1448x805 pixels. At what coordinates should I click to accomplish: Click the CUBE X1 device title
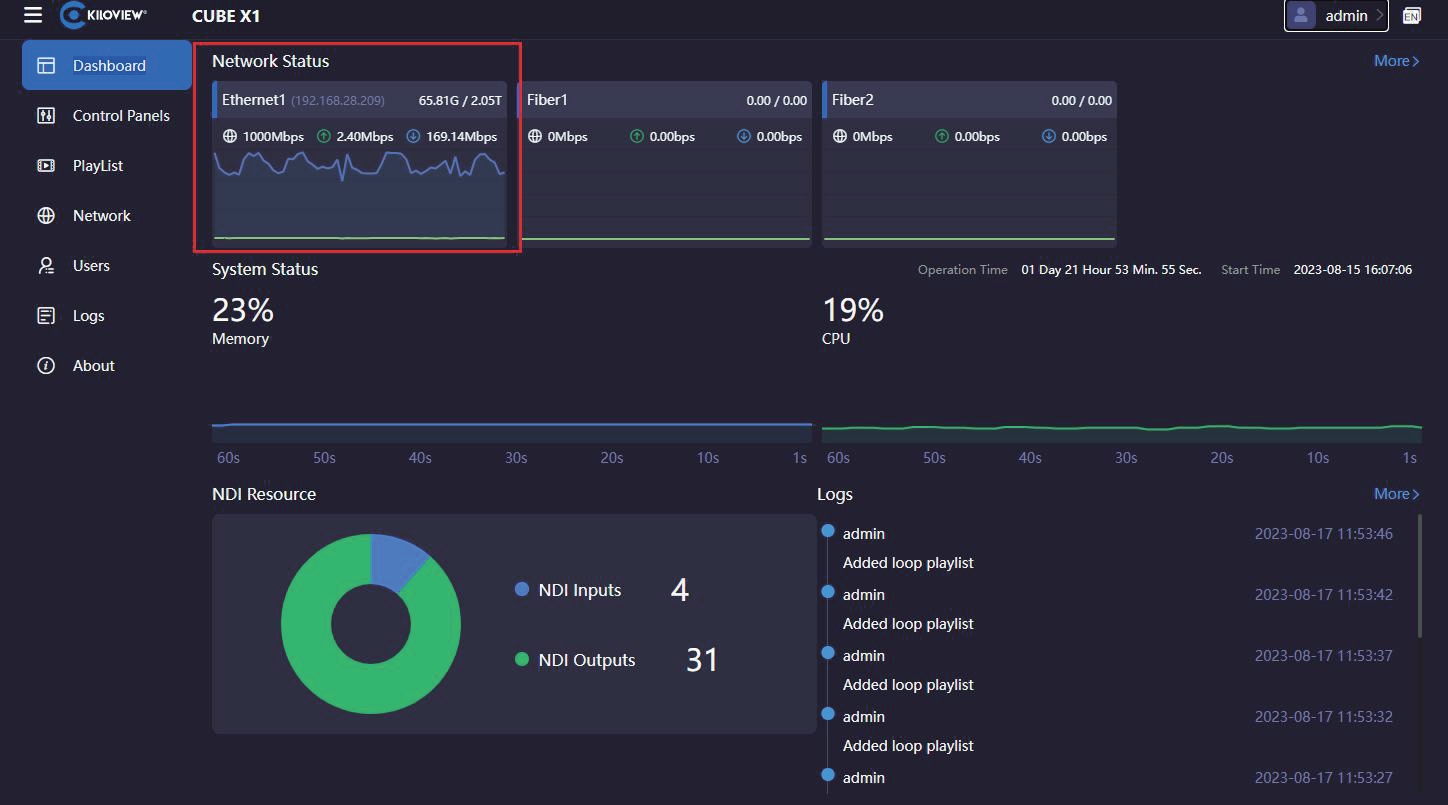pyautogui.click(x=226, y=16)
